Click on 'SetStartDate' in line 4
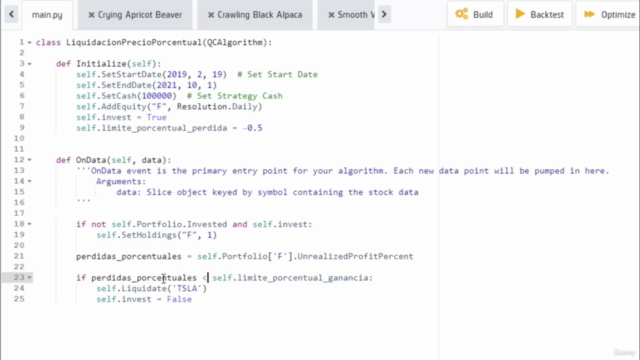The width and height of the screenshot is (640, 360). click(x=132, y=74)
